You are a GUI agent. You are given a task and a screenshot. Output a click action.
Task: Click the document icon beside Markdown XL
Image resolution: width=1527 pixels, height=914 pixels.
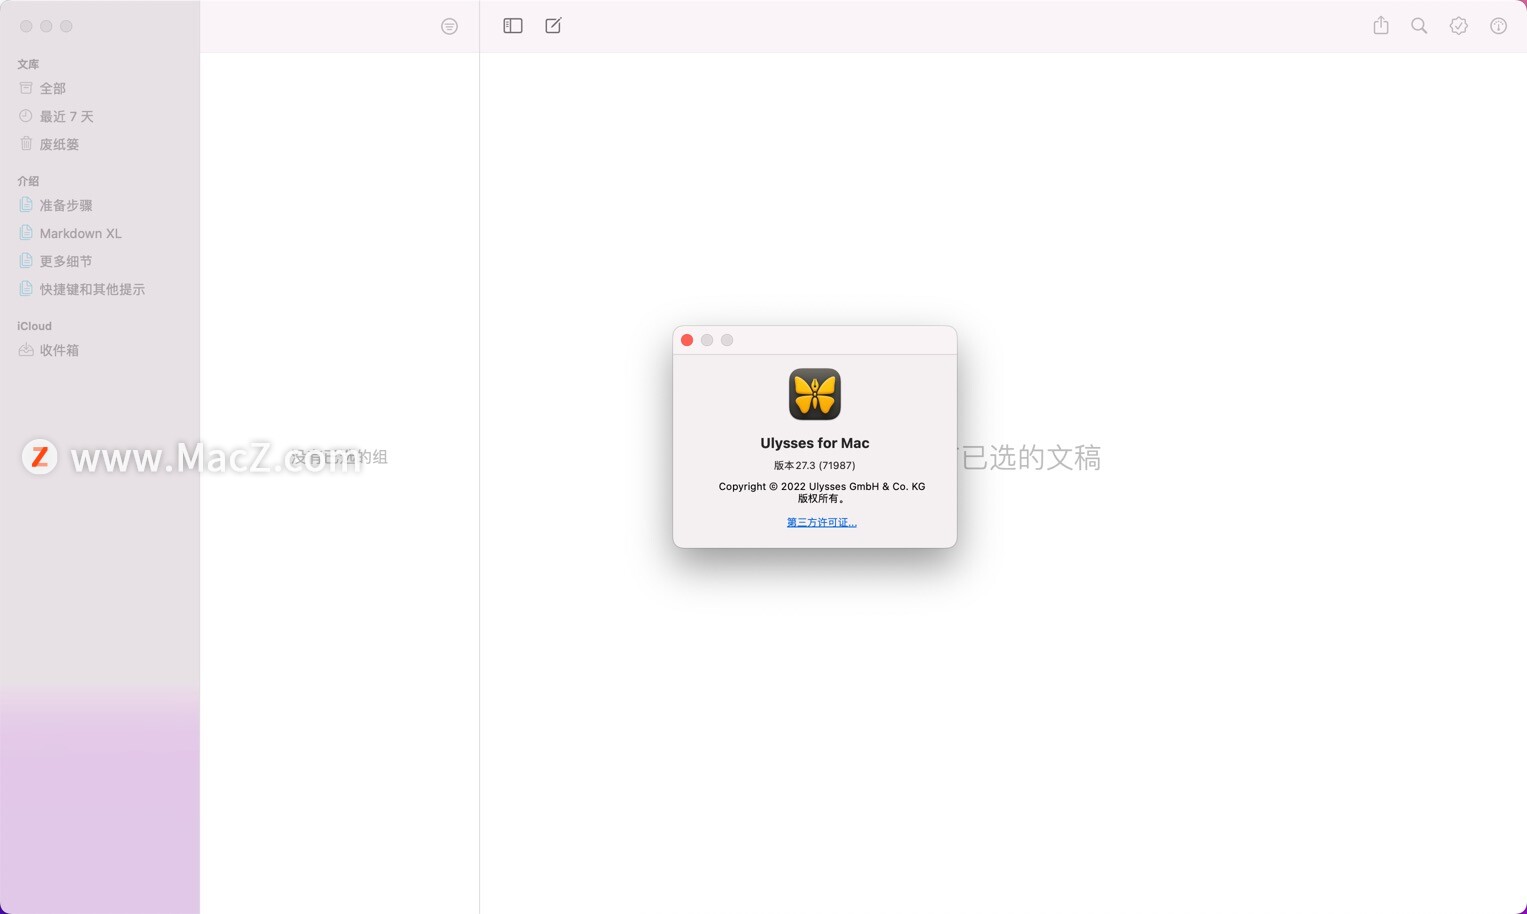coord(26,233)
